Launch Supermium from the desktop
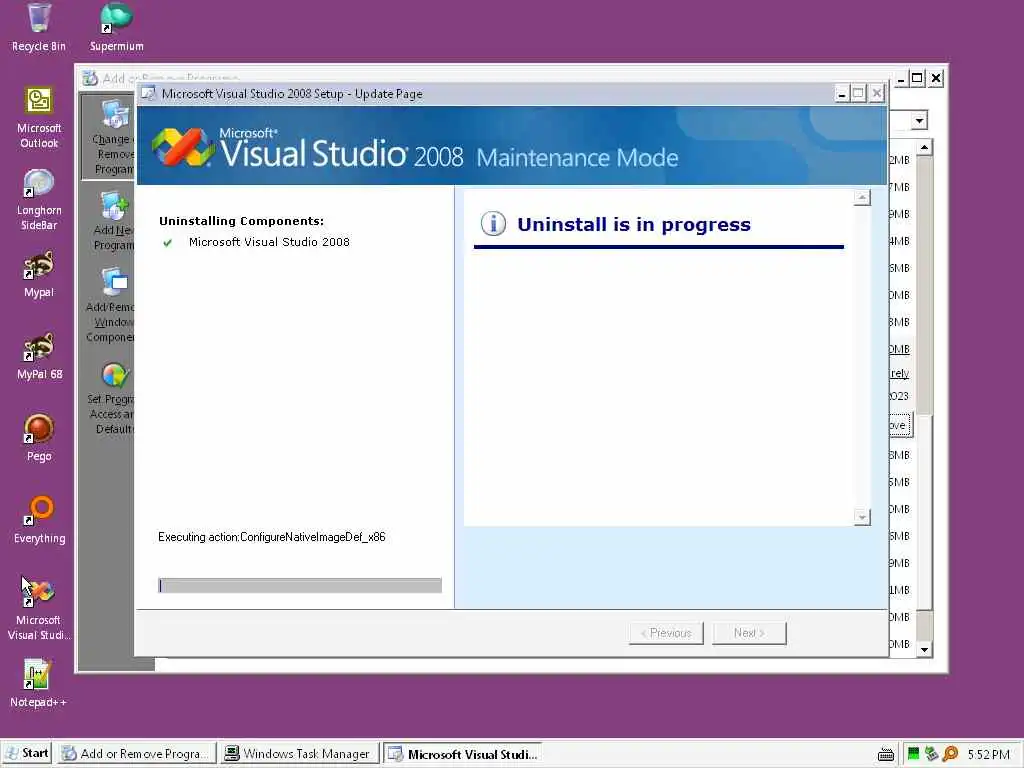 coord(116,27)
